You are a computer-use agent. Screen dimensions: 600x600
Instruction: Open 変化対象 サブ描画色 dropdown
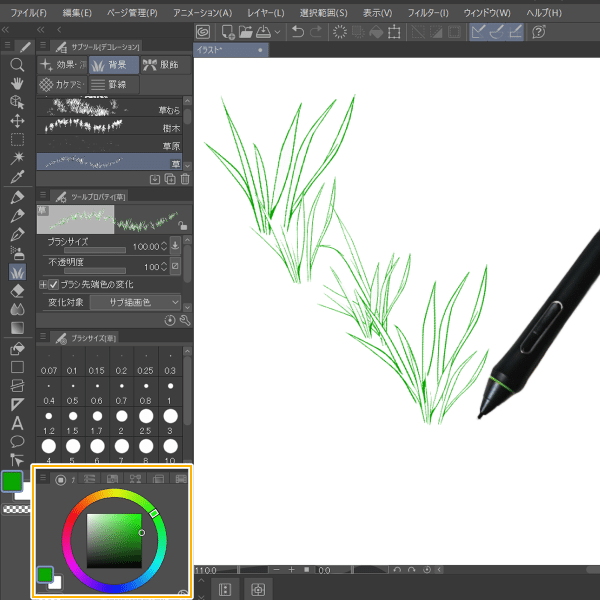point(135,302)
